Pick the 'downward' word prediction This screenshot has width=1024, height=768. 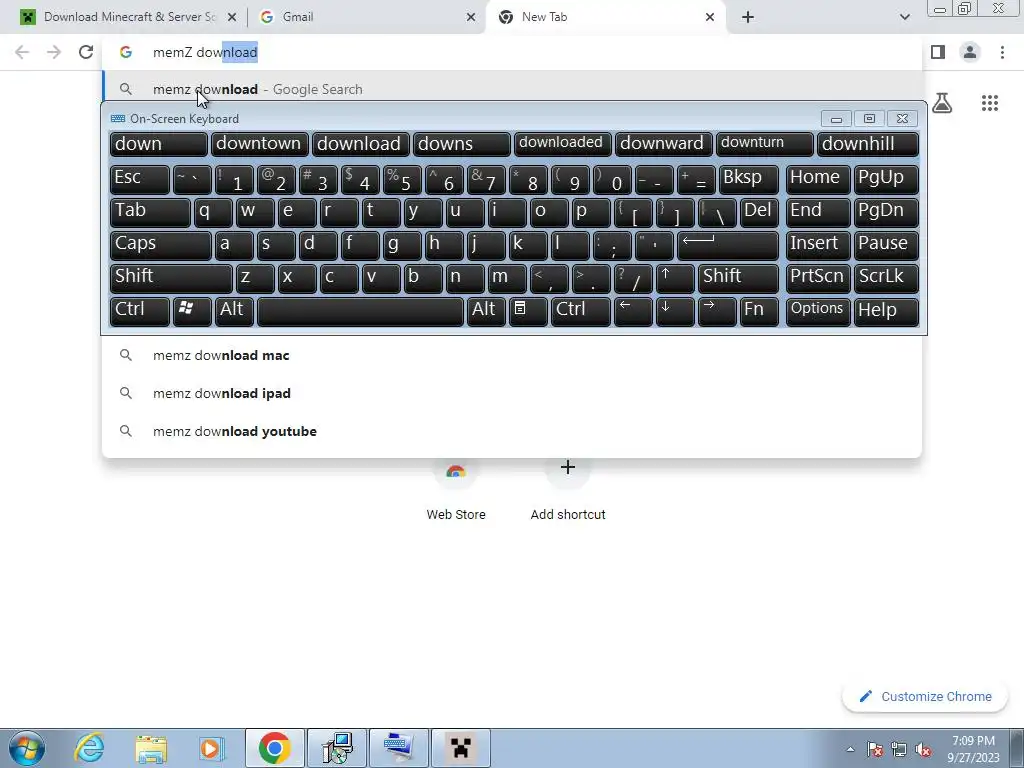pos(663,144)
